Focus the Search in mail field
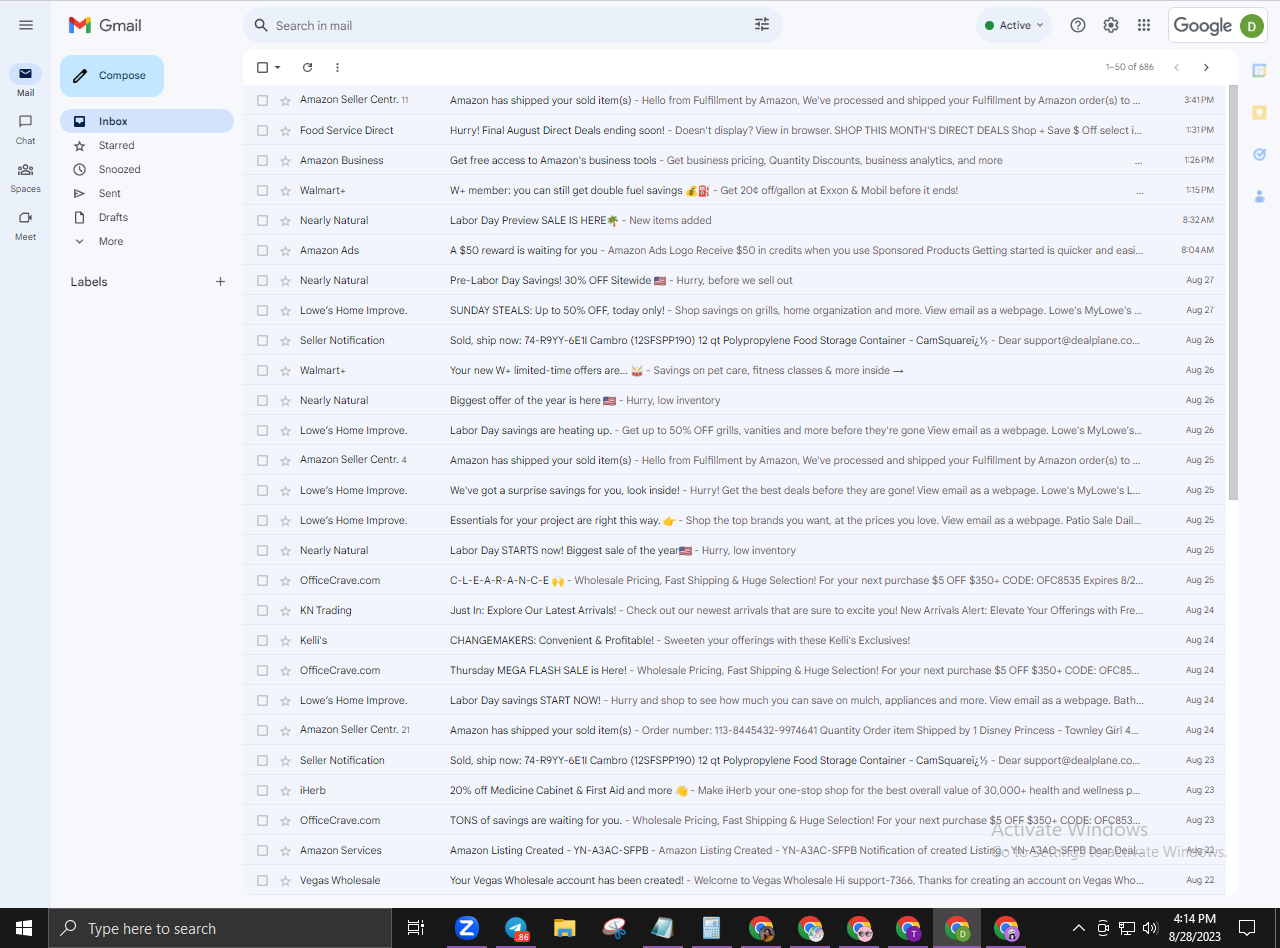The width and height of the screenshot is (1280, 948). 512,25
